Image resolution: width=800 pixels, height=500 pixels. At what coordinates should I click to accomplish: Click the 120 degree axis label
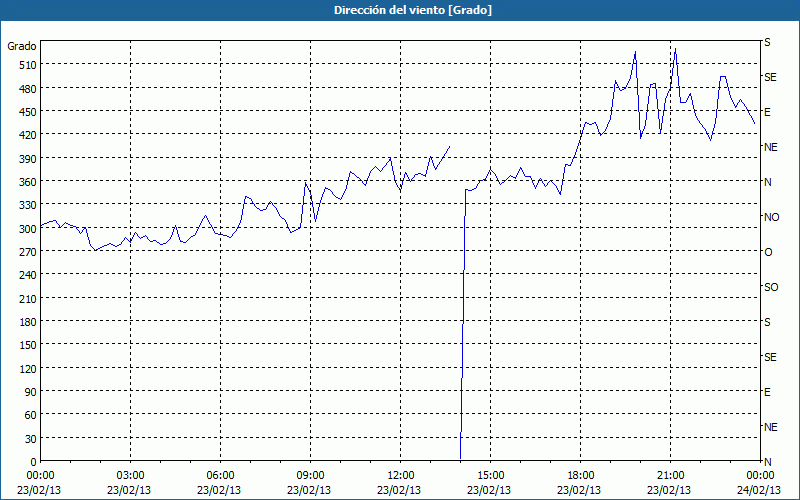point(29,368)
